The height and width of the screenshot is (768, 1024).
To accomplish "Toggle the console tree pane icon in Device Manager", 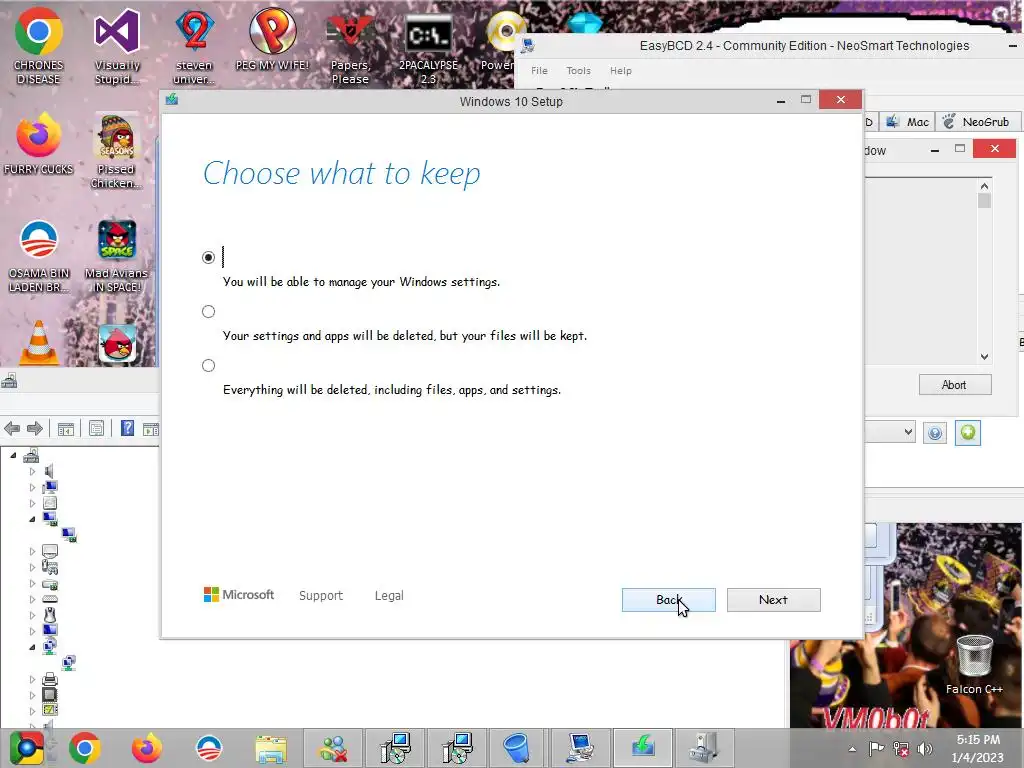I will click(x=65, y=429).
